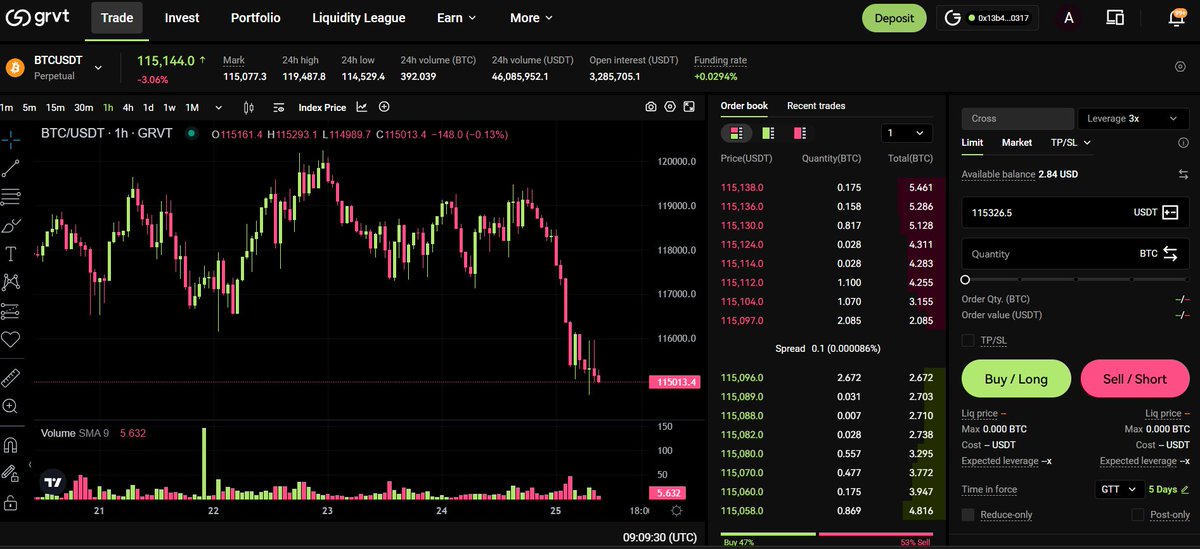
Task: Open the Fibonacci/horizontal lines tool
Action: pos(11,196)
